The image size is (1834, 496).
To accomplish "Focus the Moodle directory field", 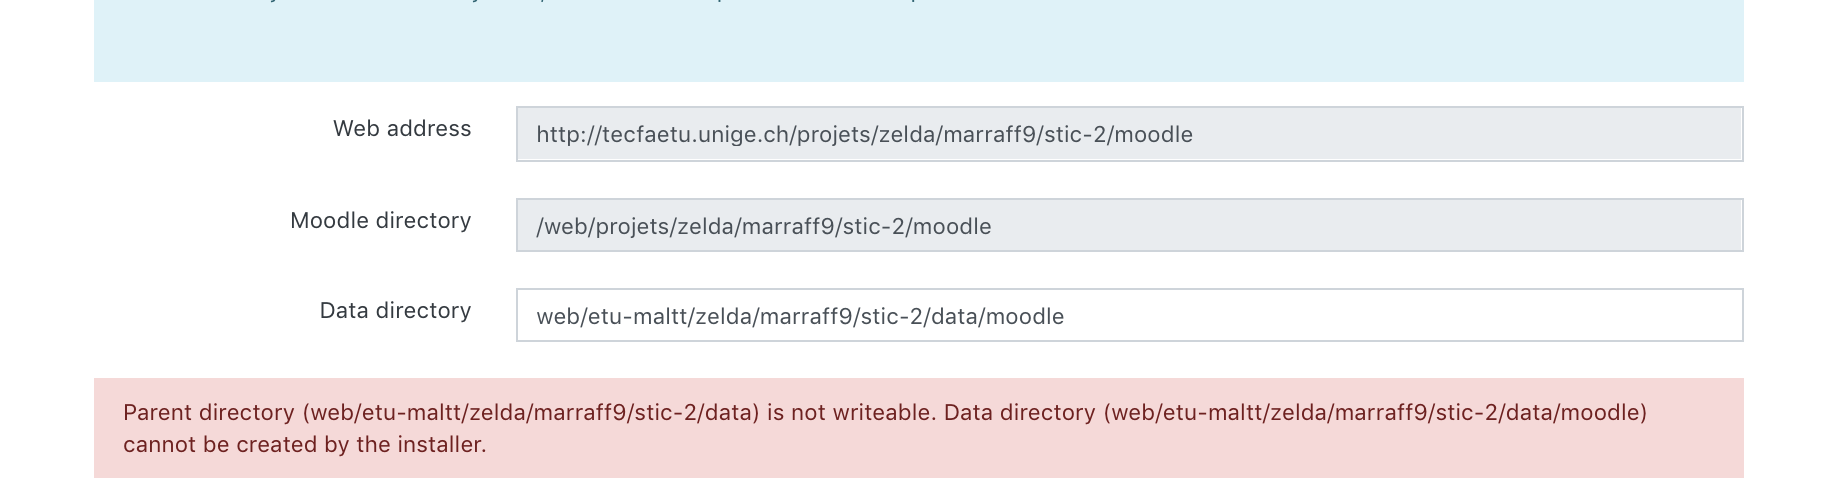I will 1129,225.
